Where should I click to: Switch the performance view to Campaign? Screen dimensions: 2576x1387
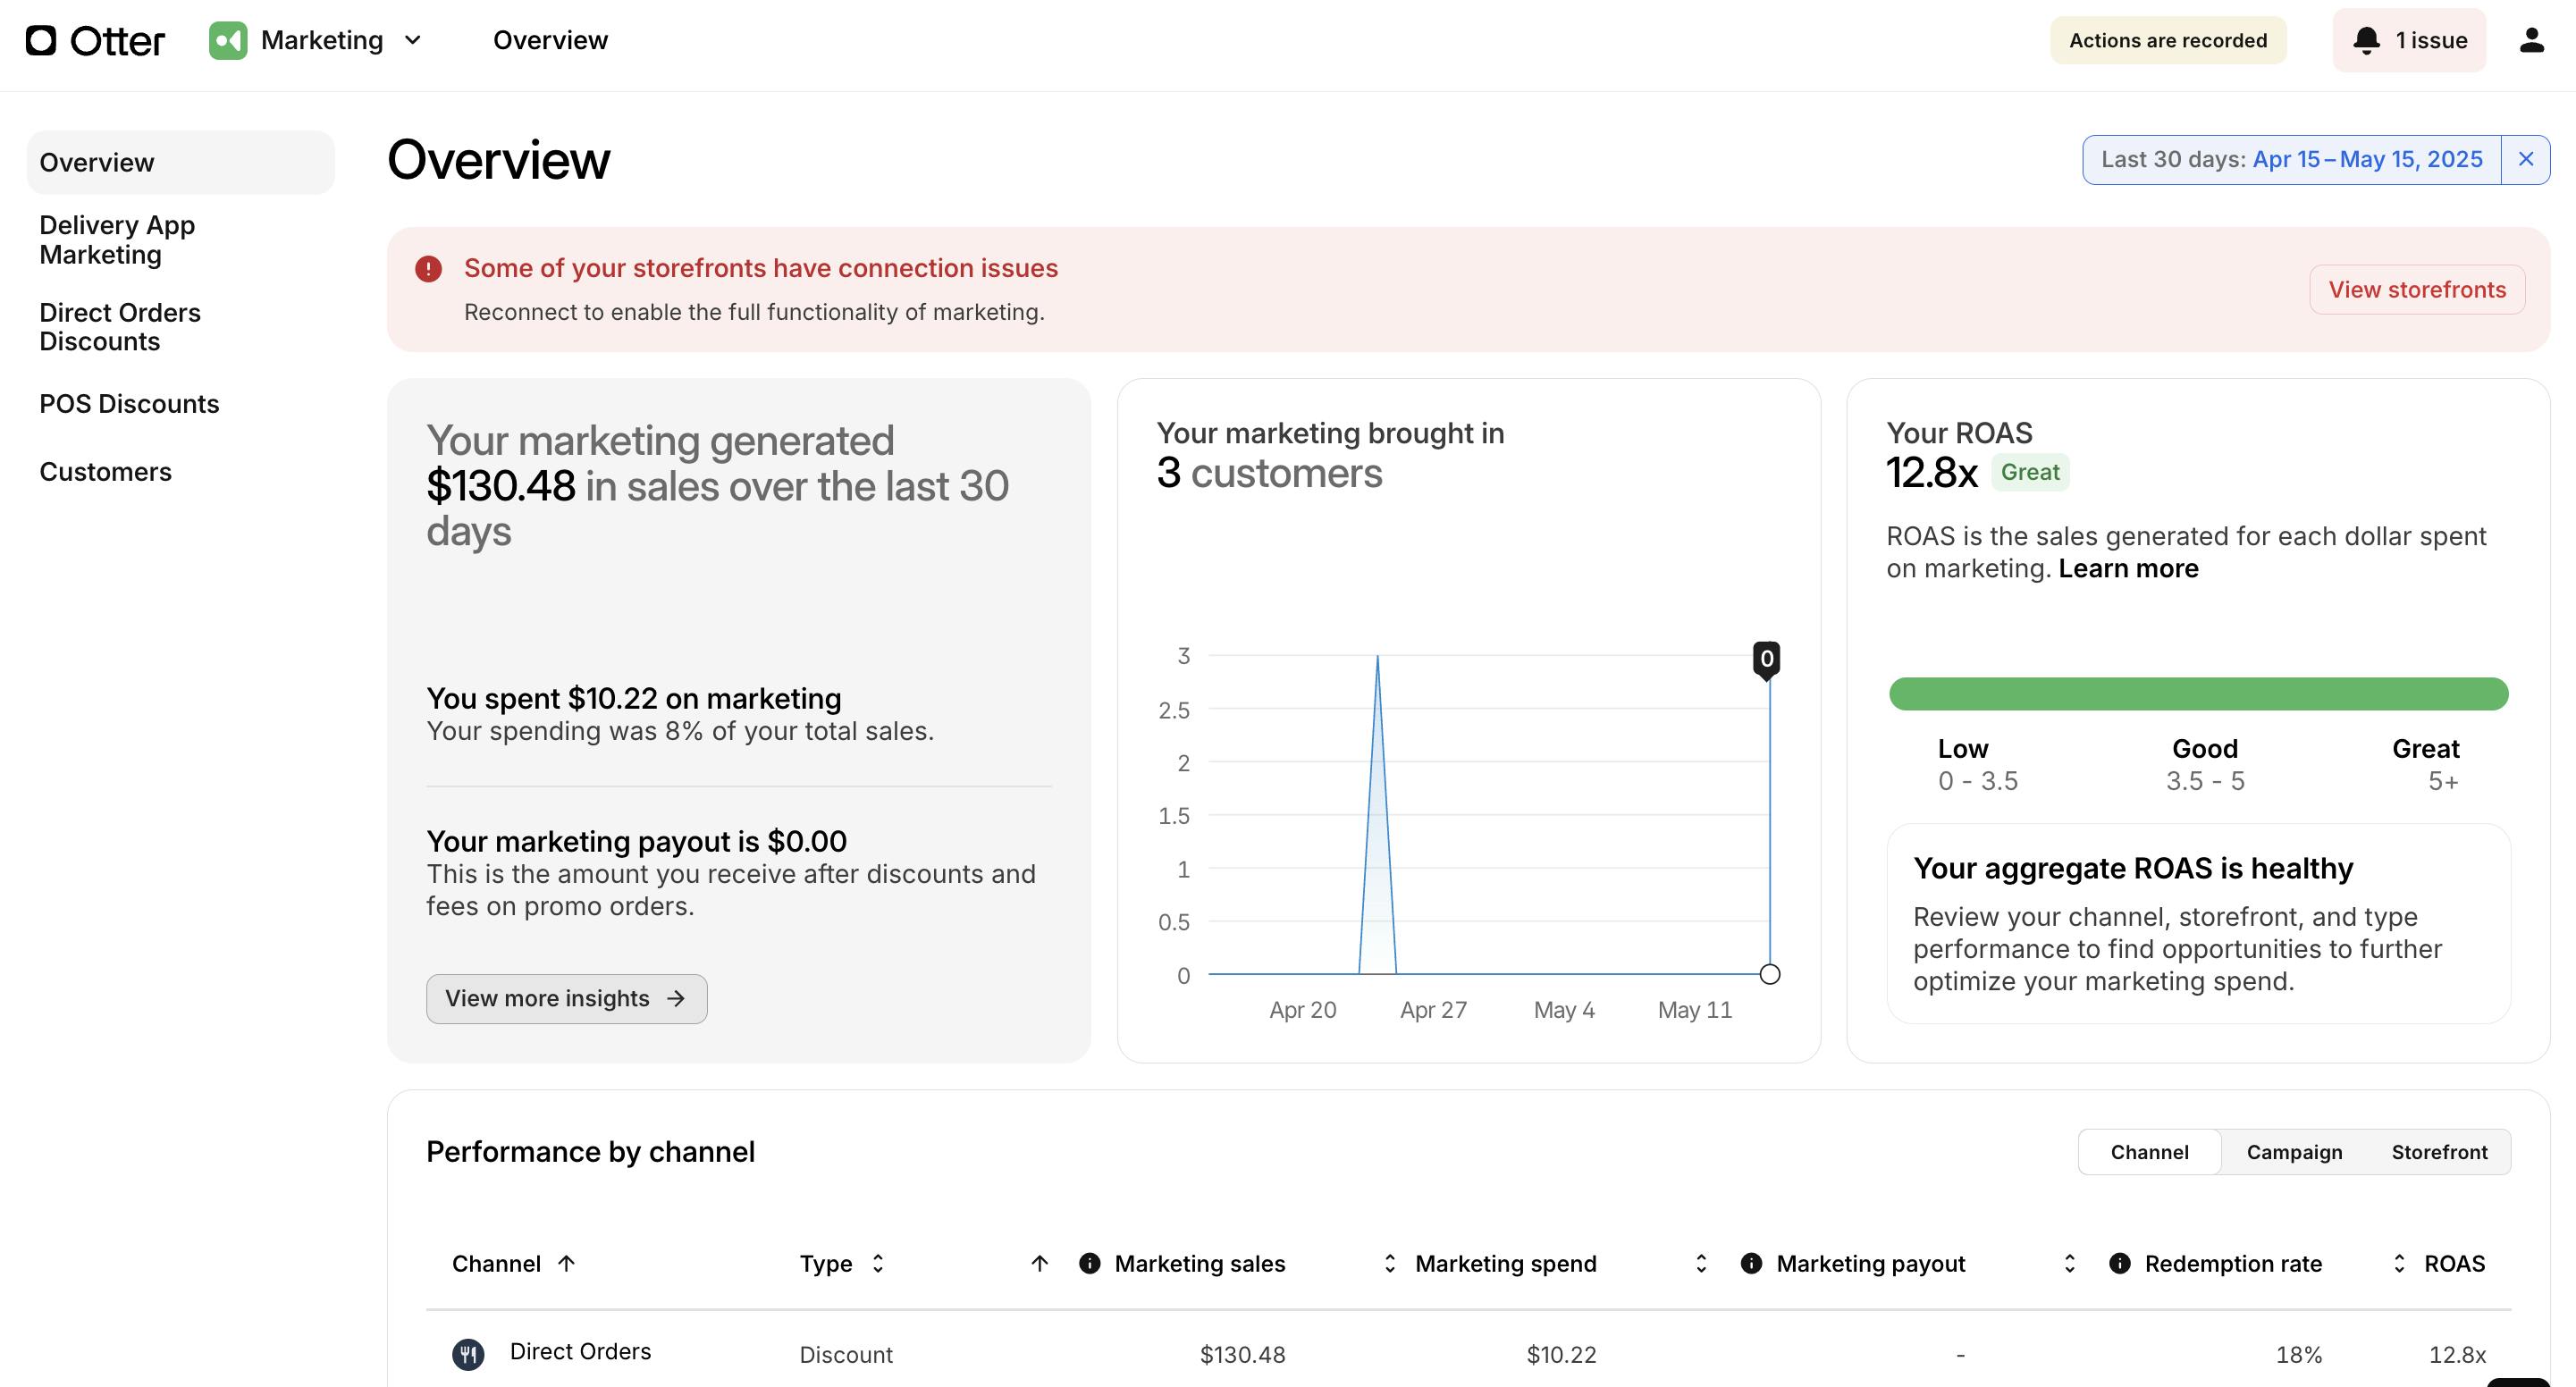(x=2294, y=1152)
